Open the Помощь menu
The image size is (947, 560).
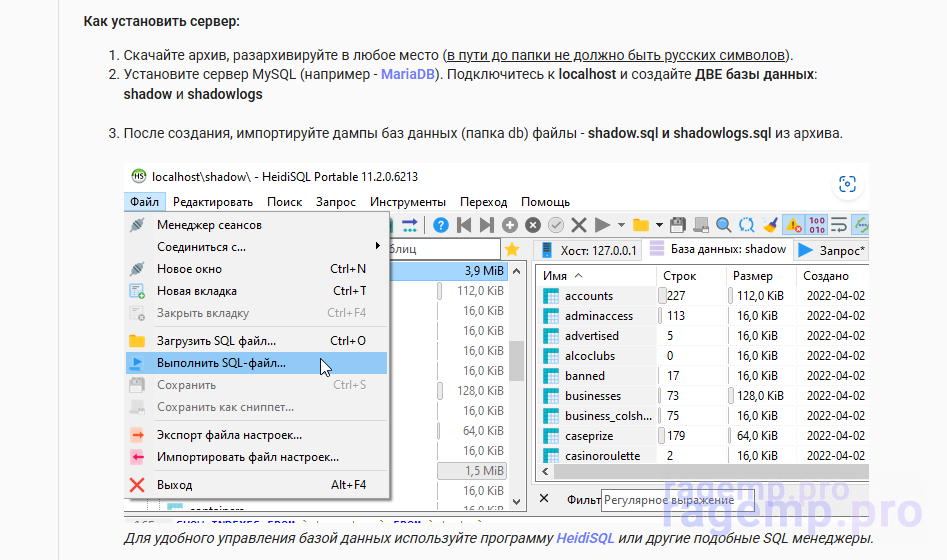[545, 202]
